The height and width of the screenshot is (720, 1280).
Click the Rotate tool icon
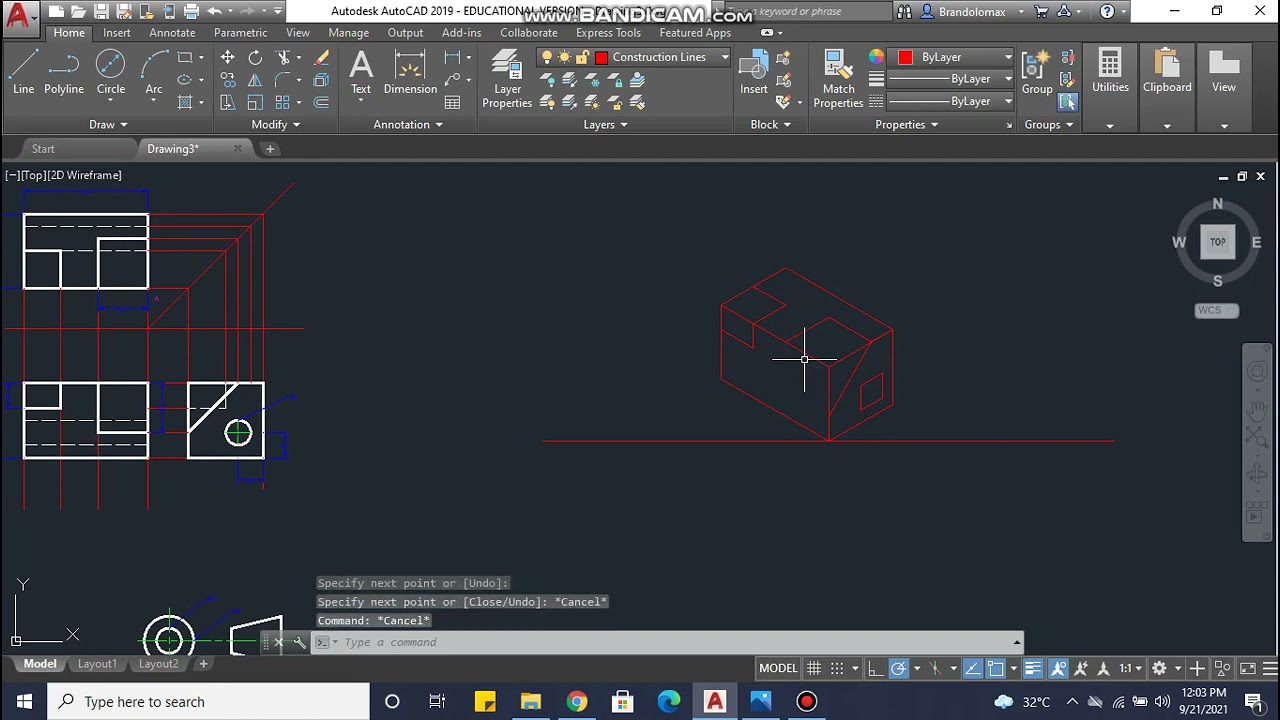pyautogui.click(x=255, y=57)
